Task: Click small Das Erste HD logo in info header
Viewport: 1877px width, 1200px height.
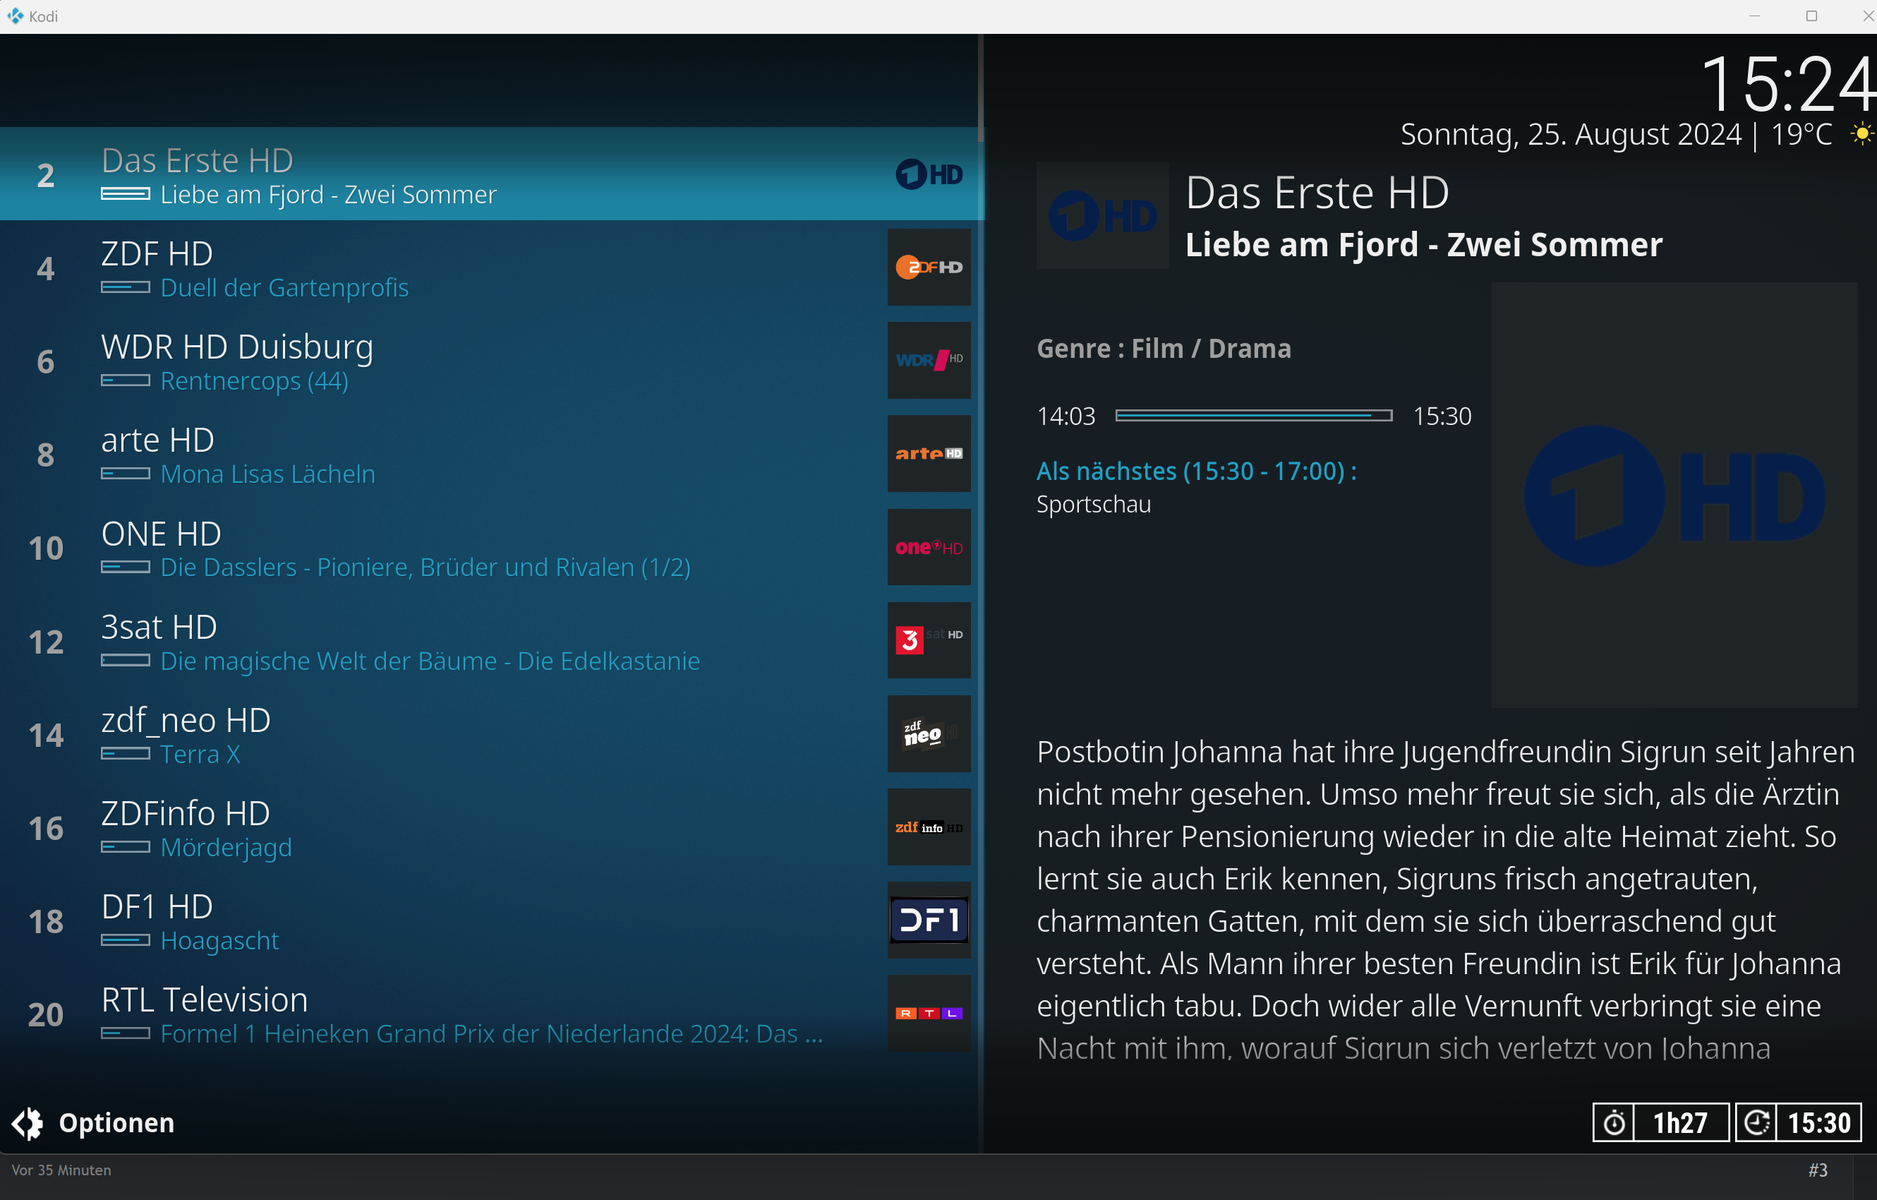Action: [x=1103, y=215]
